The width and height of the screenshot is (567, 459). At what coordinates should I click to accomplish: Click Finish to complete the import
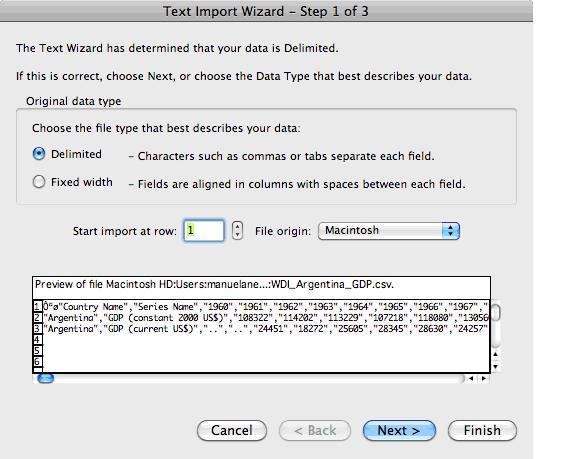click(x=482, y=430)
